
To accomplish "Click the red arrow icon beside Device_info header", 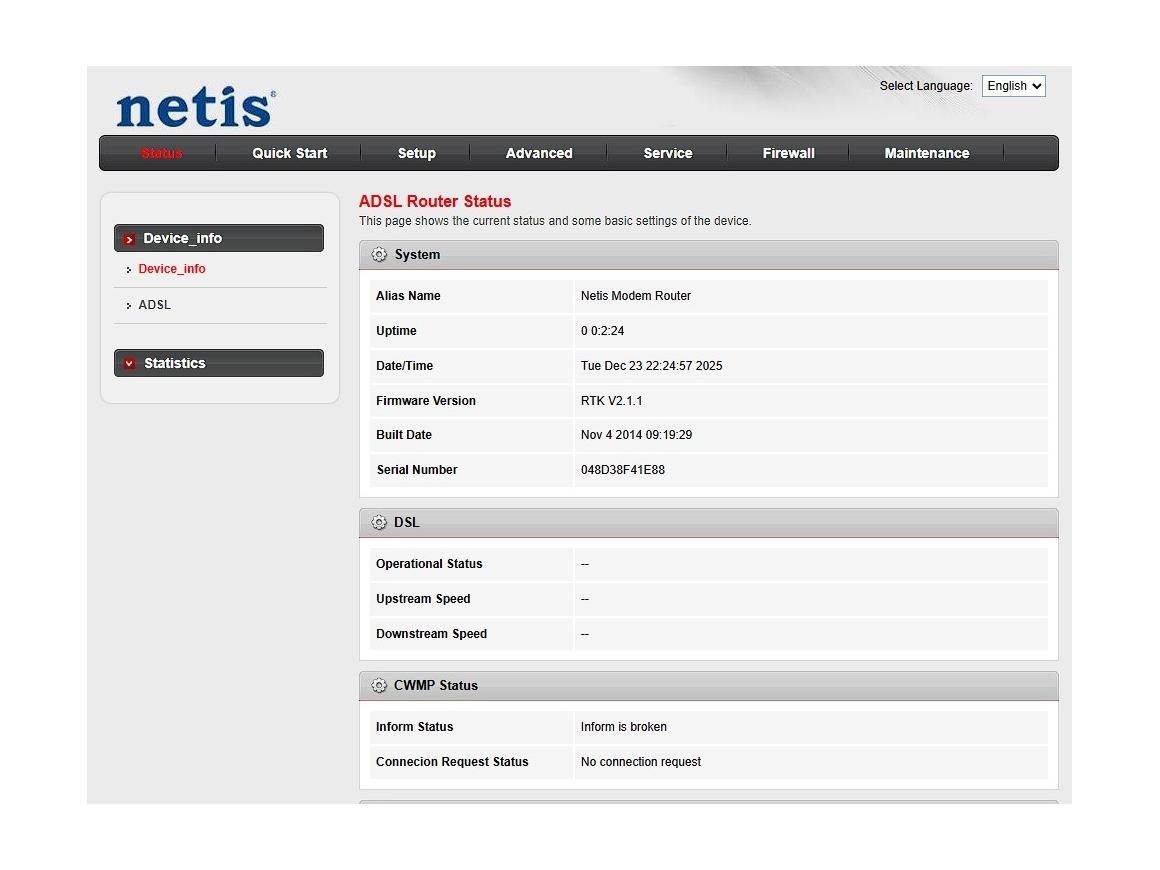I will pos(129,239).
